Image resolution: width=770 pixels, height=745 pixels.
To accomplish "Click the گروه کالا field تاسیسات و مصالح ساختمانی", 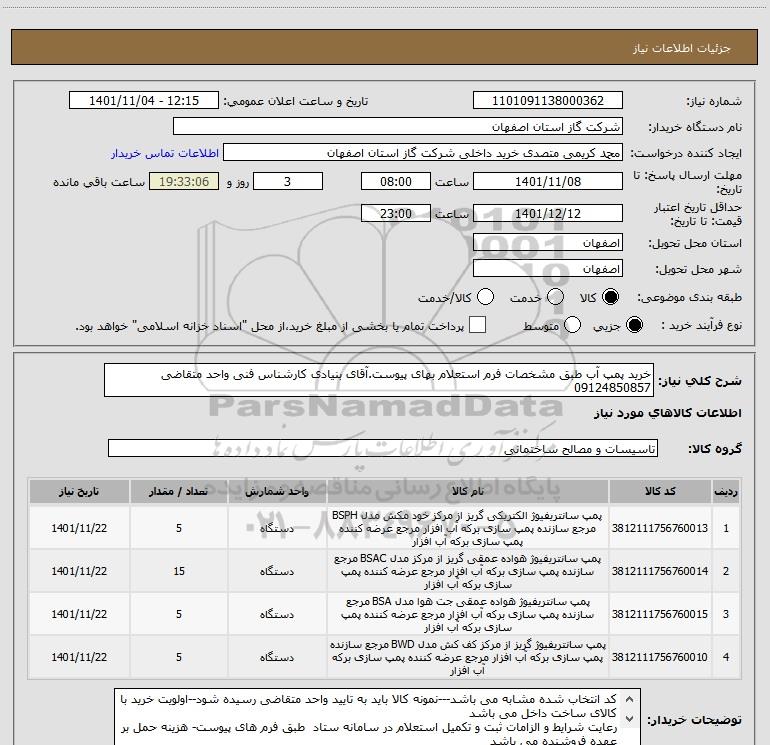I will pyautogui.click(x=383, y=448).
